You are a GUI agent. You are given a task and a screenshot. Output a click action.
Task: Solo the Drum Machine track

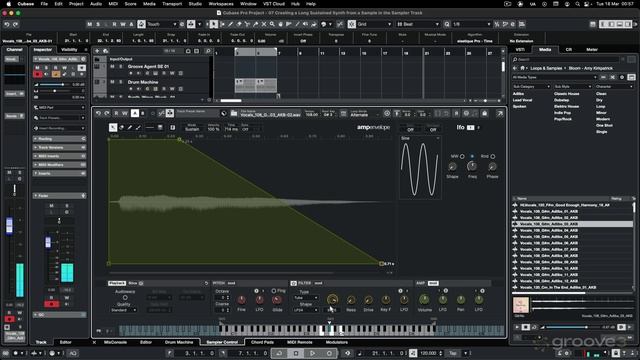[x=120, y=82]
